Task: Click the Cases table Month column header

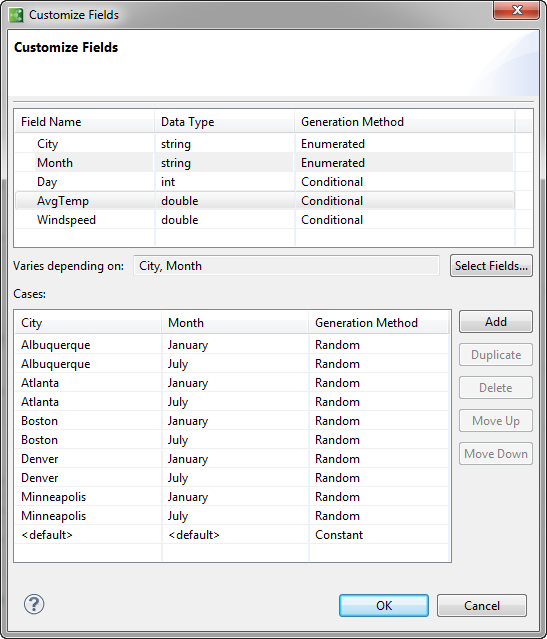Action: click(235, 322)
